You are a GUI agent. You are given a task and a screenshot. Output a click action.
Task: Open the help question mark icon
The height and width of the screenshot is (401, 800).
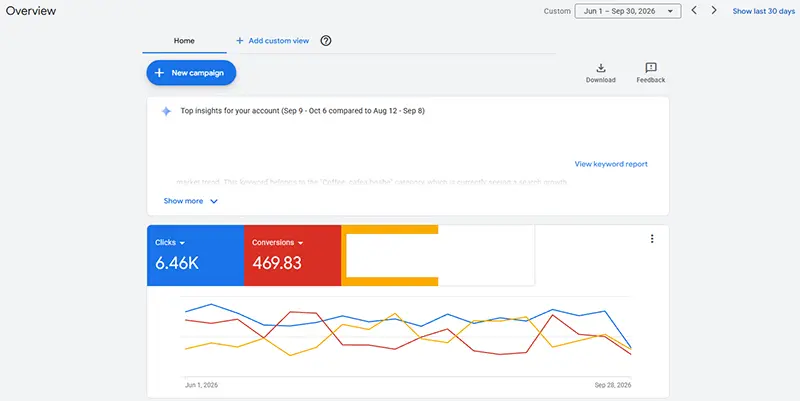[x=326, y=41]
